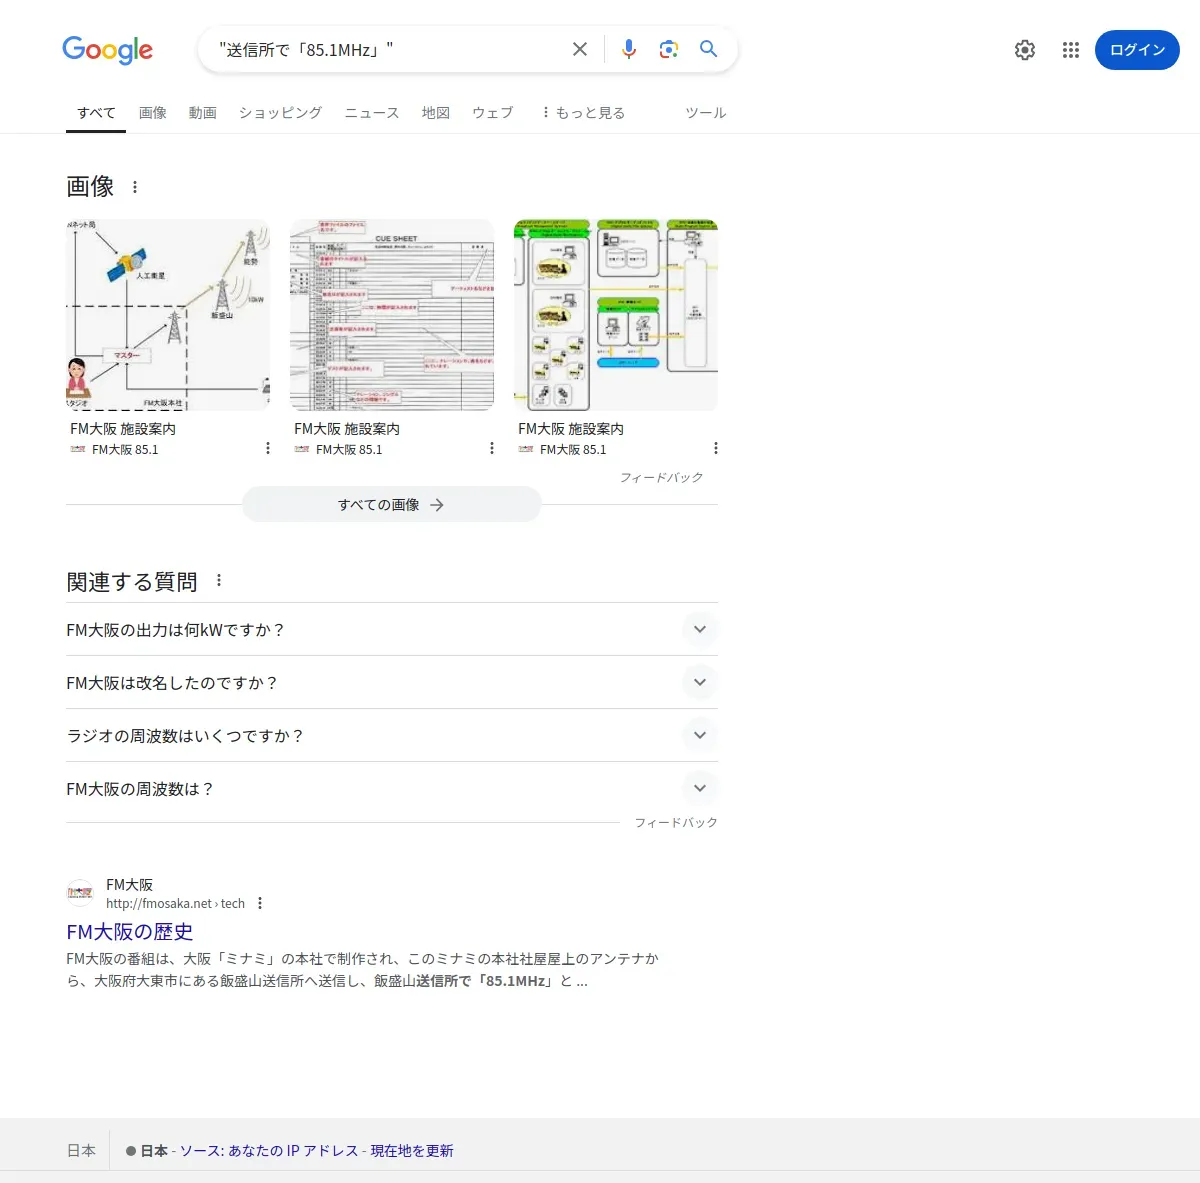Click FM大阪 site name above result URL
This screenshot has height=1183, width=1200.
coord(130,885)
